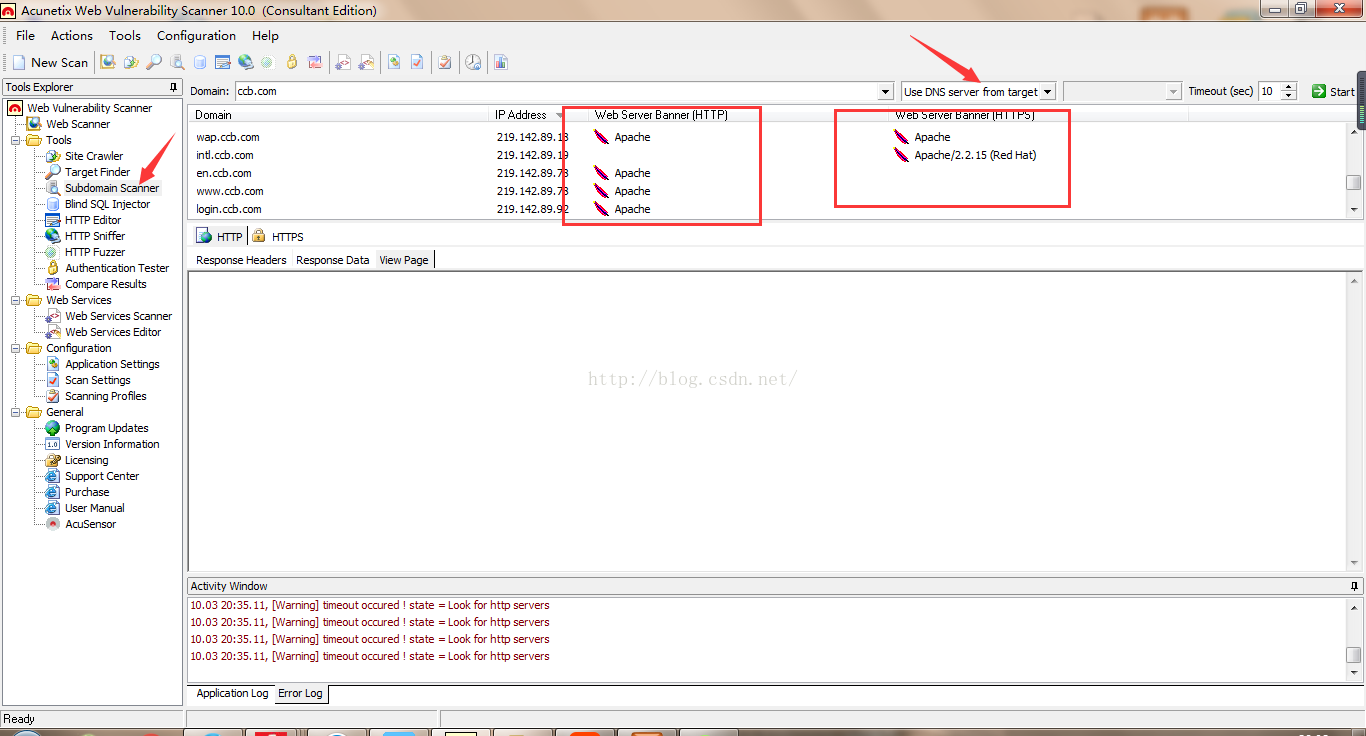Screen dimensions: 1366x736
Task: Collapse the Tools folder node
Action: [15, 140]
